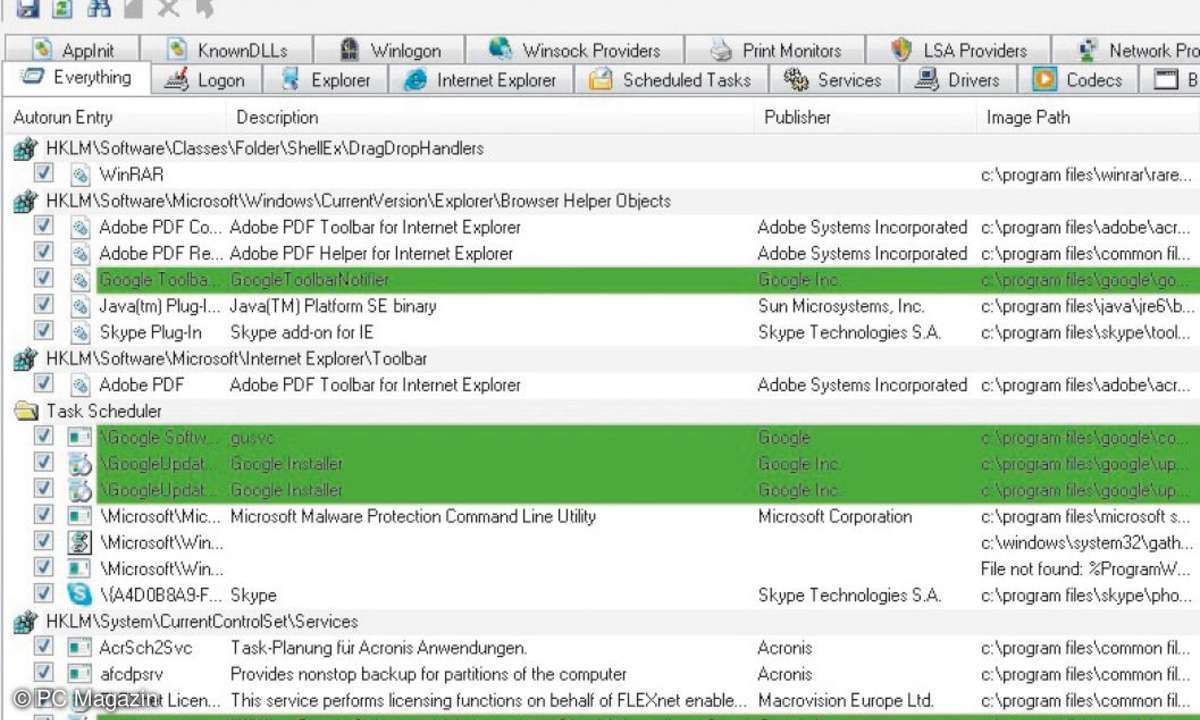1200x720 pixels.
Task: Click the green Refresh toolbar icon
Action: click(x=63, y=8)
